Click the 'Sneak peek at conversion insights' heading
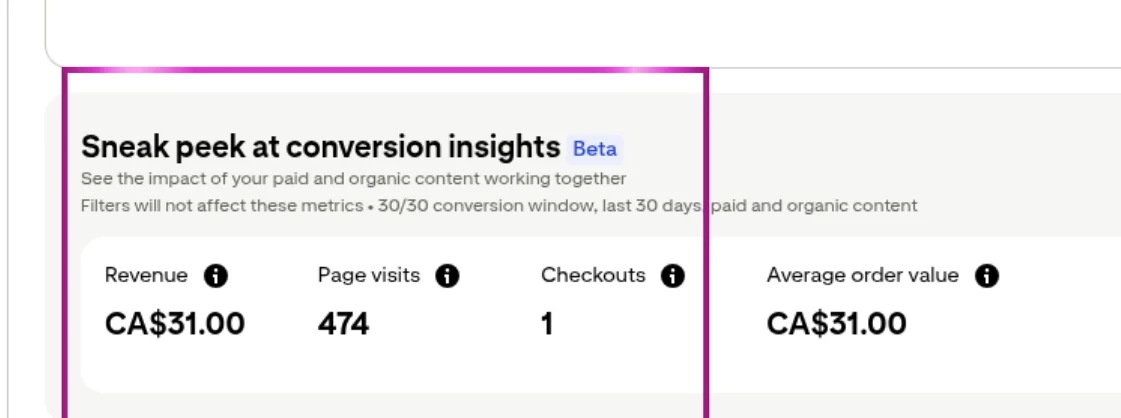The width and height of the screenshot is (1121, 418). [320, 148]
